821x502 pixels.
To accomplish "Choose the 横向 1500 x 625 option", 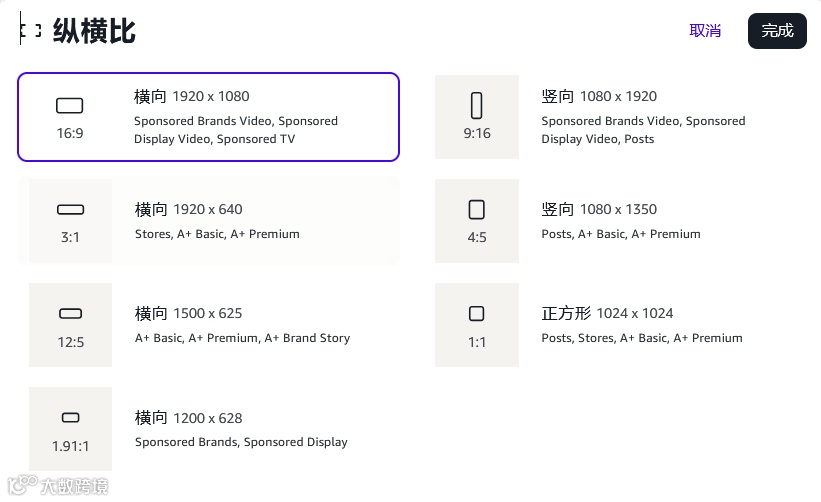I will point(189,314).
